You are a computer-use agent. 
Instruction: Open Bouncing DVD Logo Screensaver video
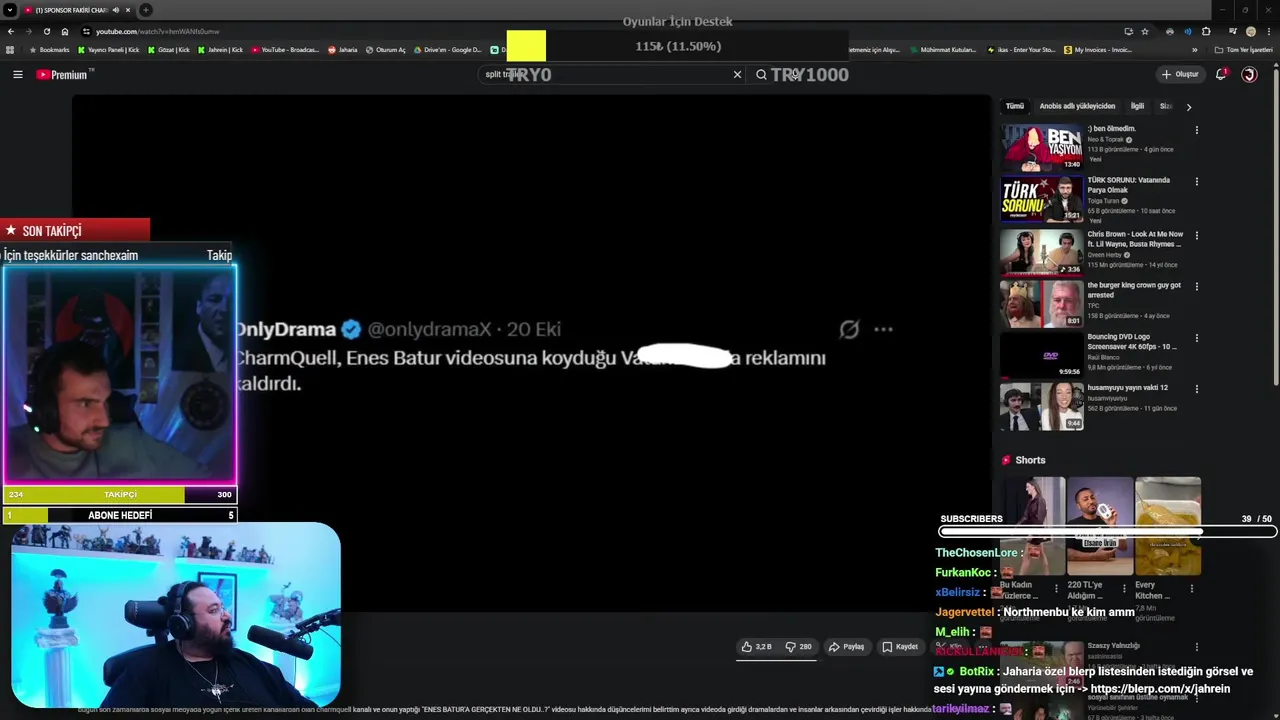[1041, 354]
